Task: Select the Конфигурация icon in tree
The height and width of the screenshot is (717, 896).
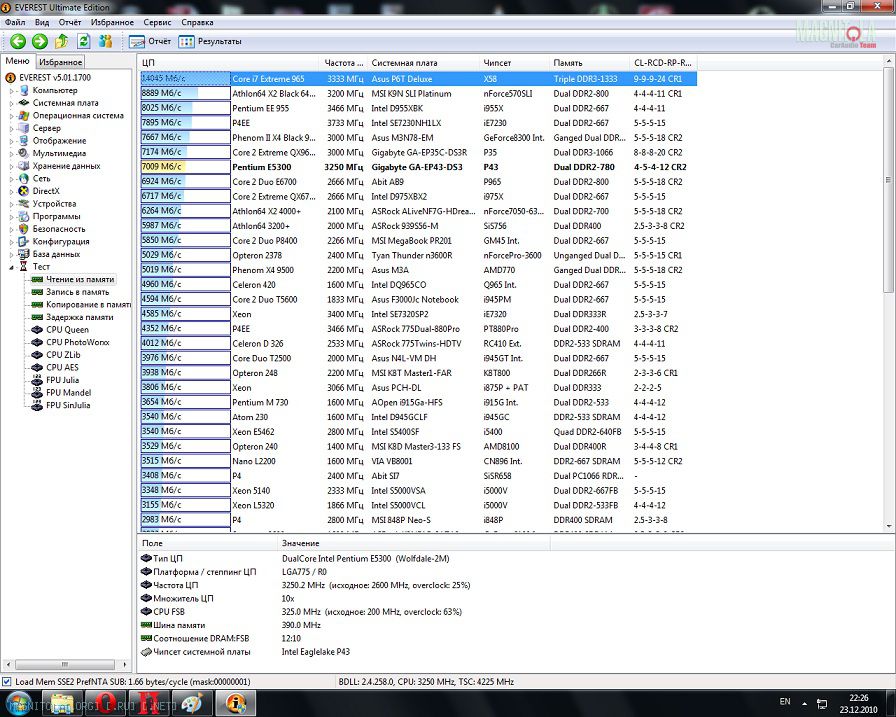Action: pyautogui.click(x=23, y=241)
